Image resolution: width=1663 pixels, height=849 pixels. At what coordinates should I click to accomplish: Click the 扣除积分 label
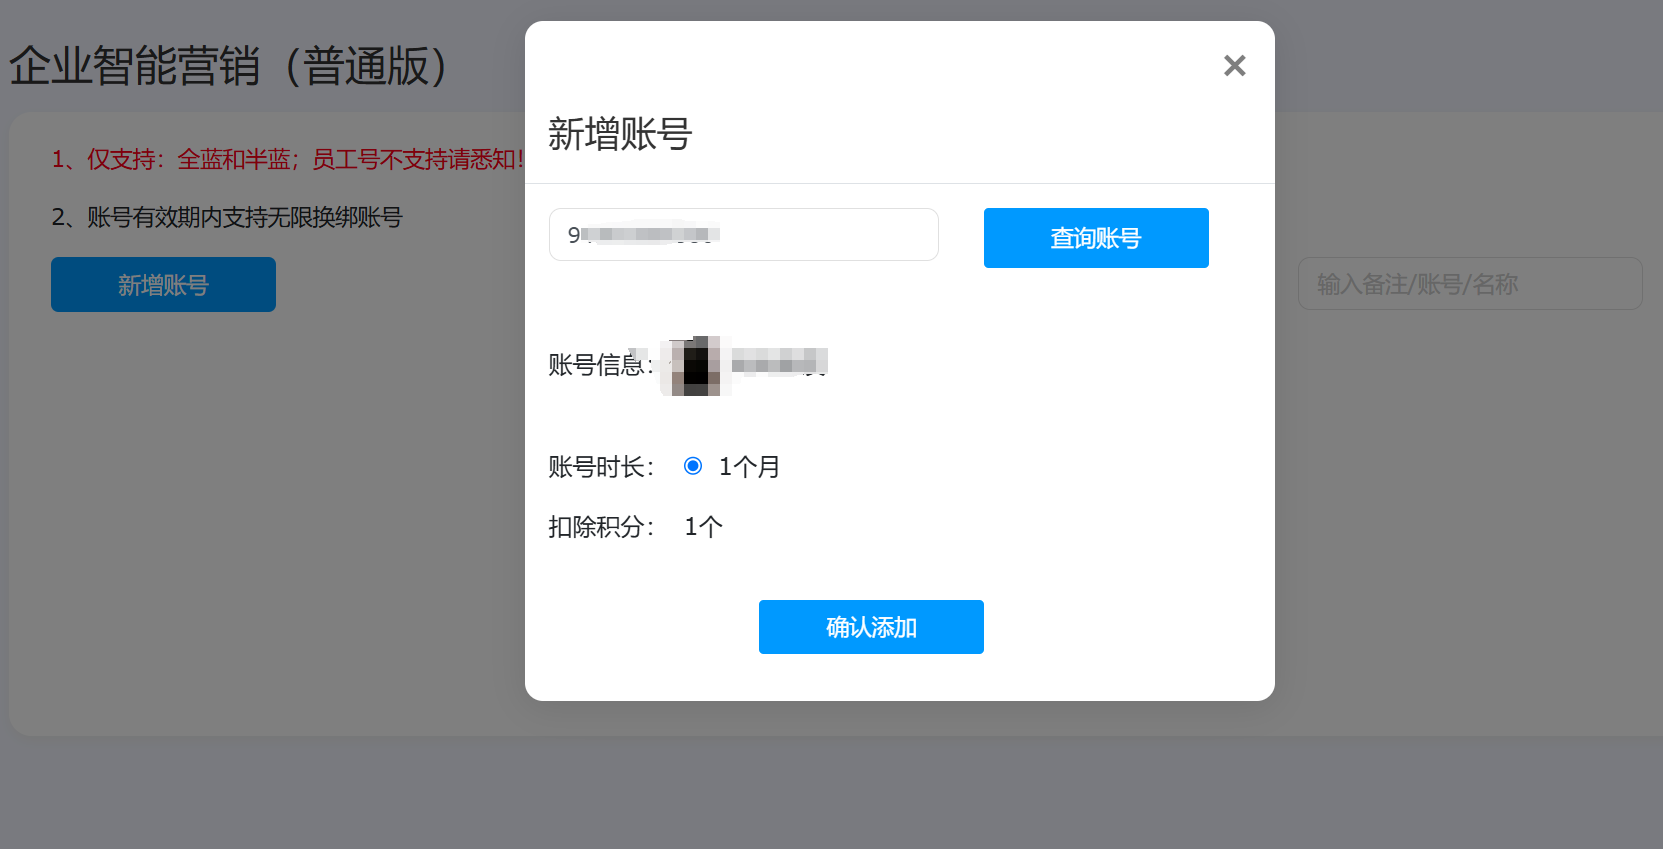601,527
